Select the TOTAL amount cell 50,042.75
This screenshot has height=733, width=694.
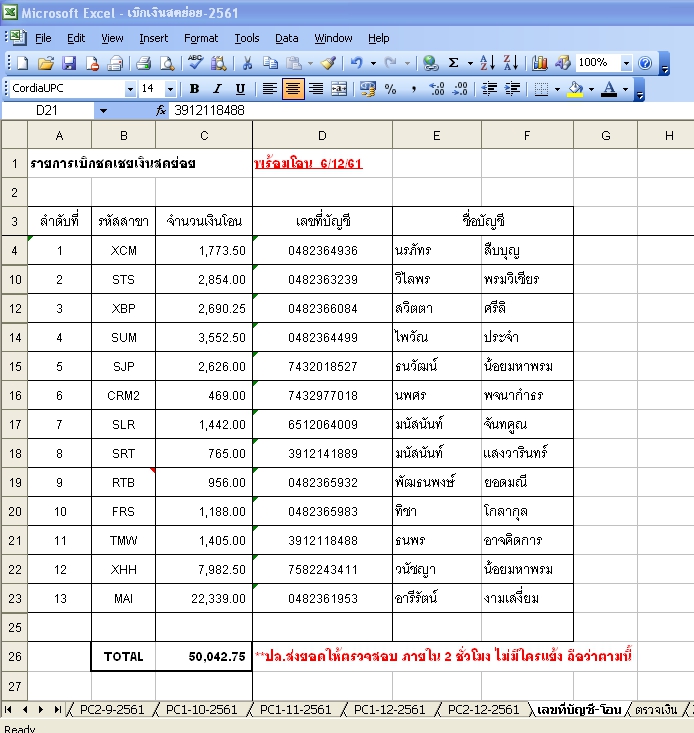(204, 656)
